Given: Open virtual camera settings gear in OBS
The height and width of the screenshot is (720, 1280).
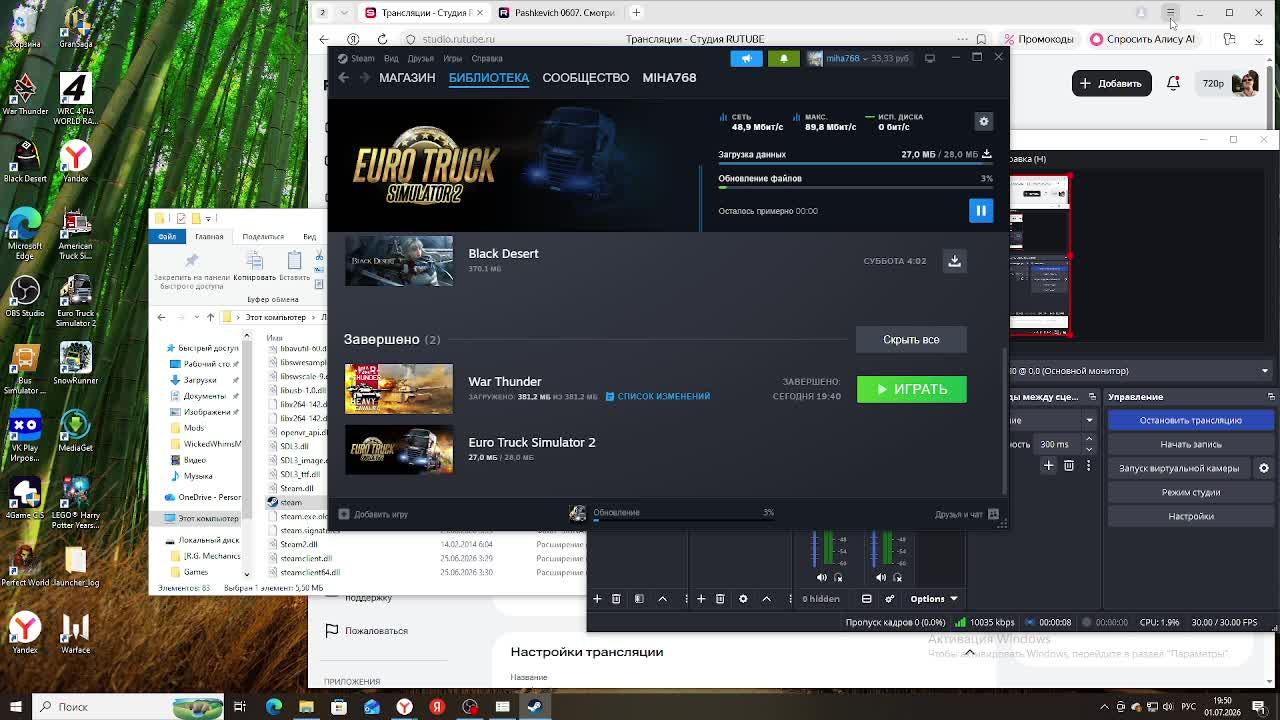Looking at the screenshot, I should click(1263, 468).
